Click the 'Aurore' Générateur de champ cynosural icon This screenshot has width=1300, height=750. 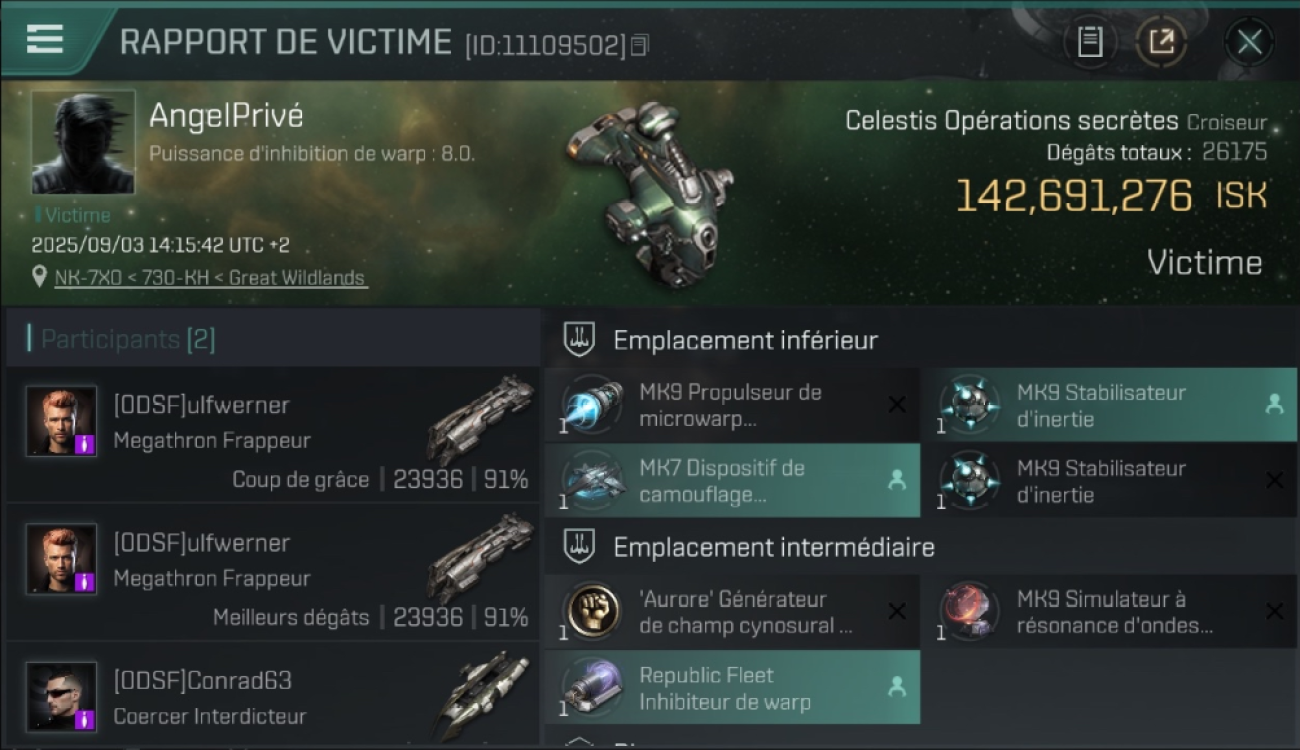point(591,612)
